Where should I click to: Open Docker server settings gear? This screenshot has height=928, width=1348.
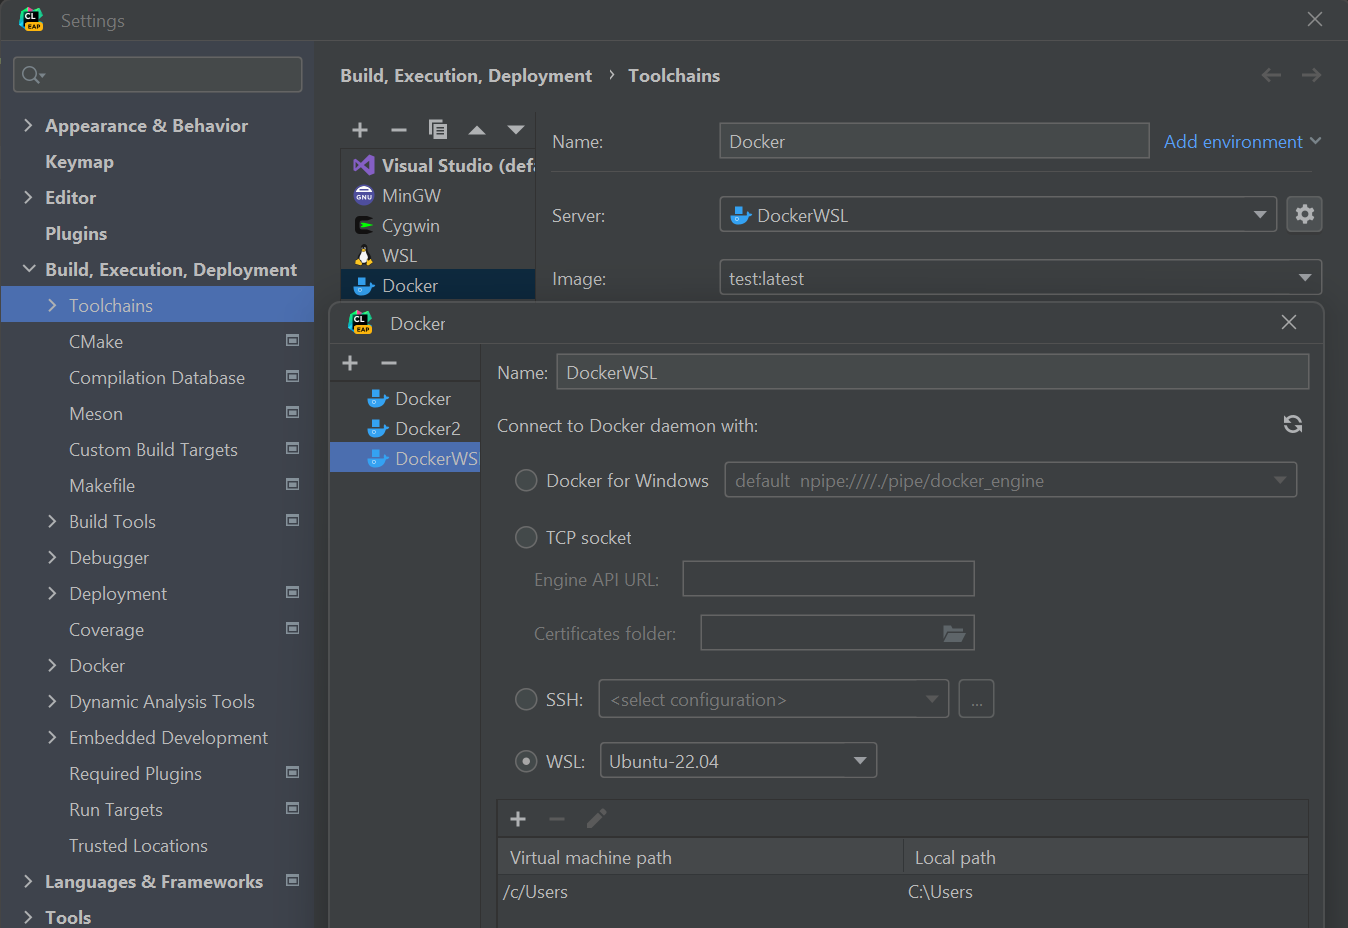coord(1304,214)
